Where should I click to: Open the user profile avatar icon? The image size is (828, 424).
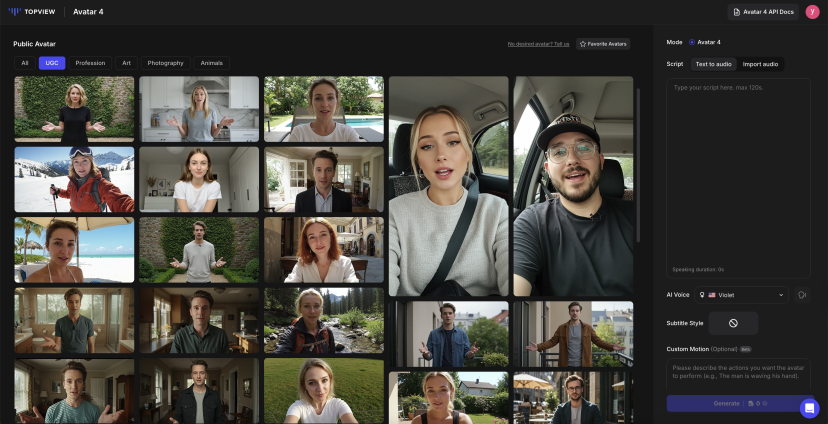[812, 12]
